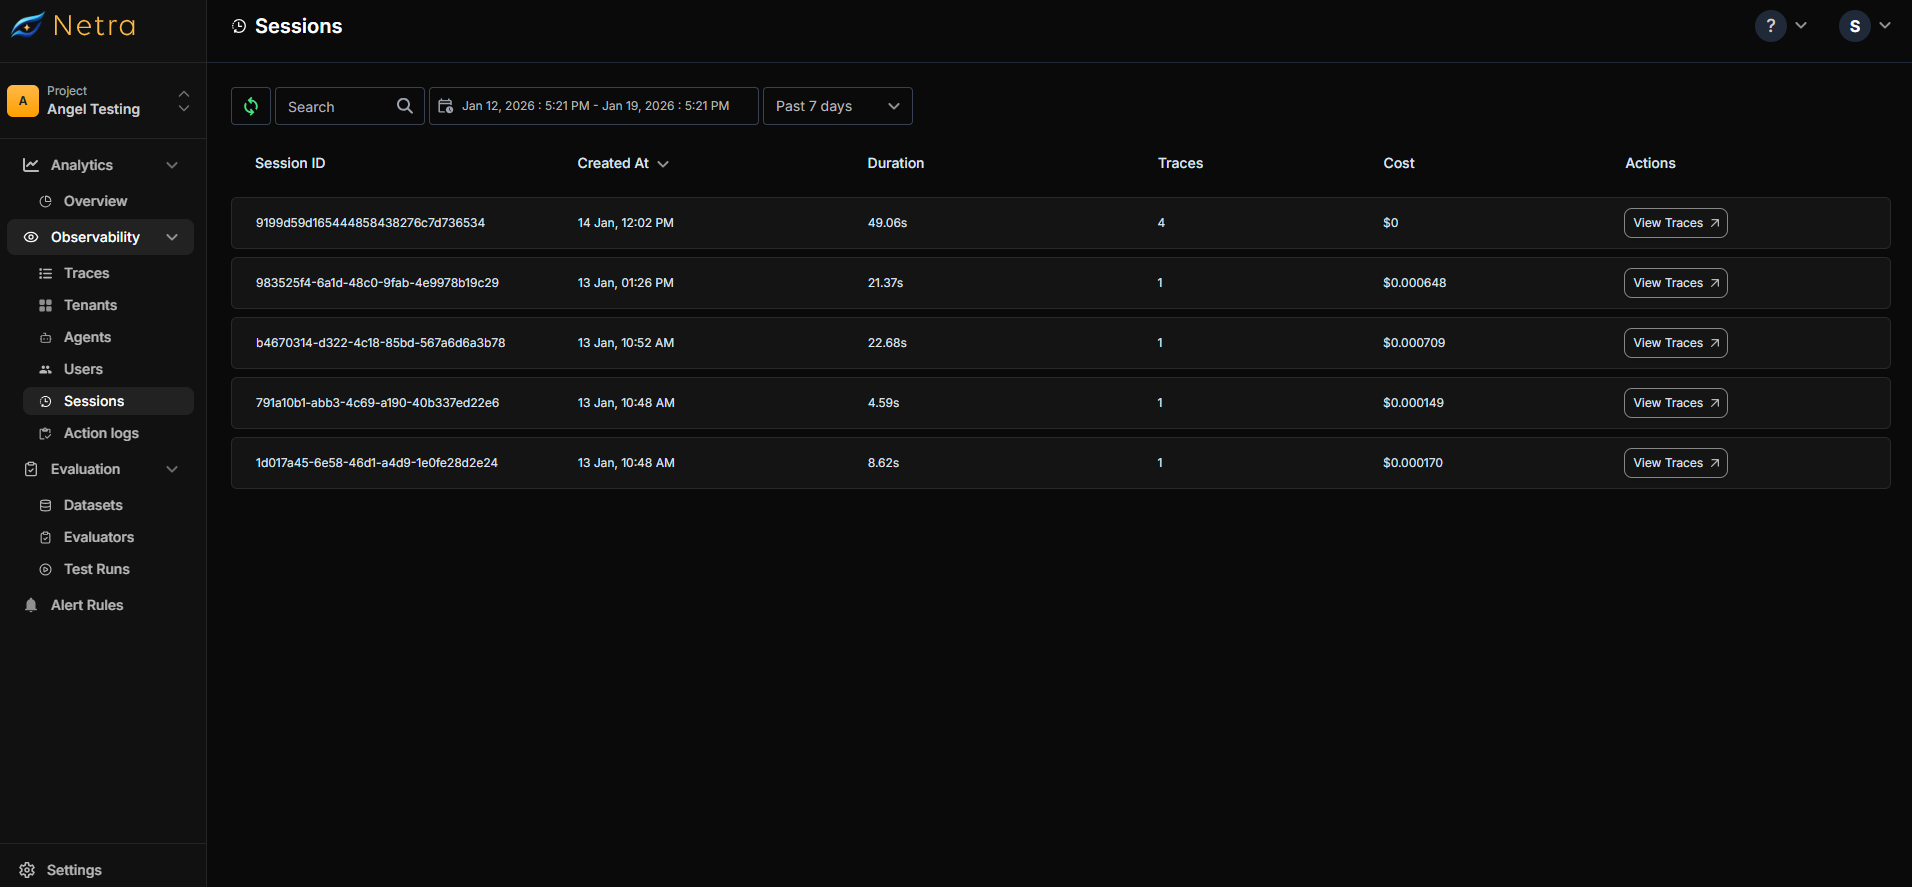View Traces for session 791a10b1-abb3-4c69-a190-40b337ed22e6
Viewport: 1912px width, 887px height.
[x=1675, y=403]
